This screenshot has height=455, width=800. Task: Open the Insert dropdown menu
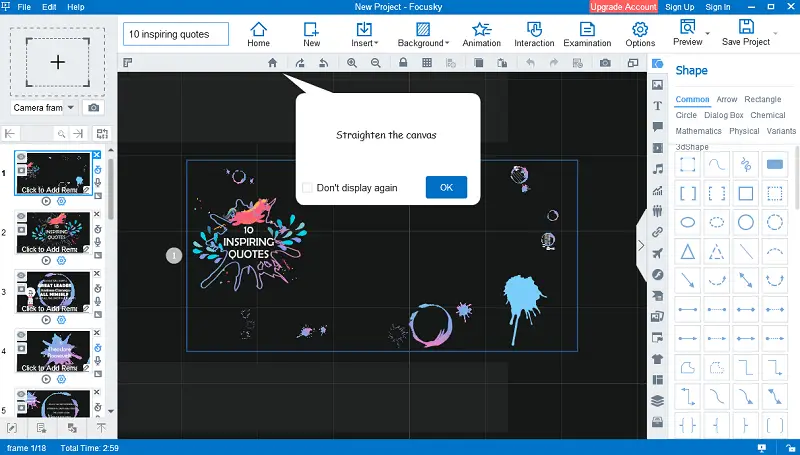pos(364,34)
